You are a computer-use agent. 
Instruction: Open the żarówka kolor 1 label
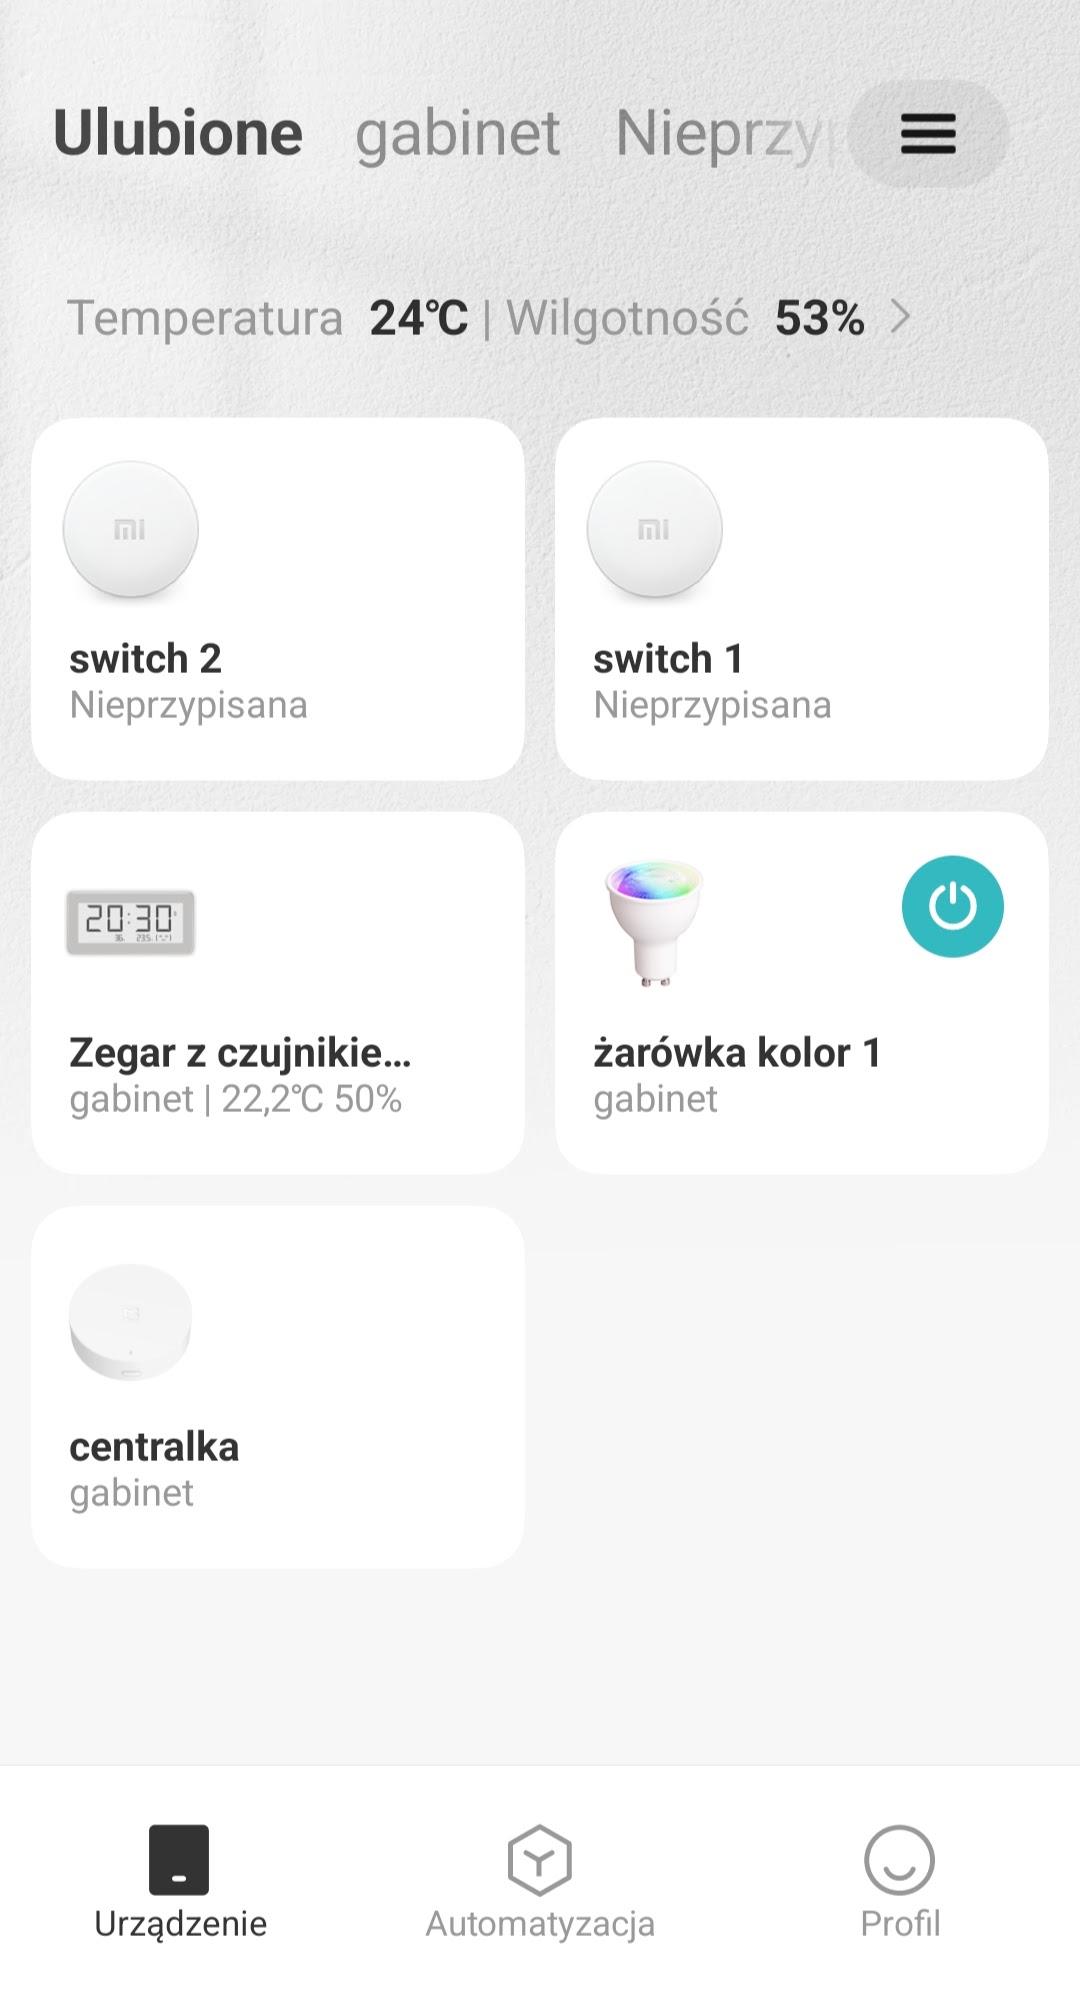tap(737, 1053)
